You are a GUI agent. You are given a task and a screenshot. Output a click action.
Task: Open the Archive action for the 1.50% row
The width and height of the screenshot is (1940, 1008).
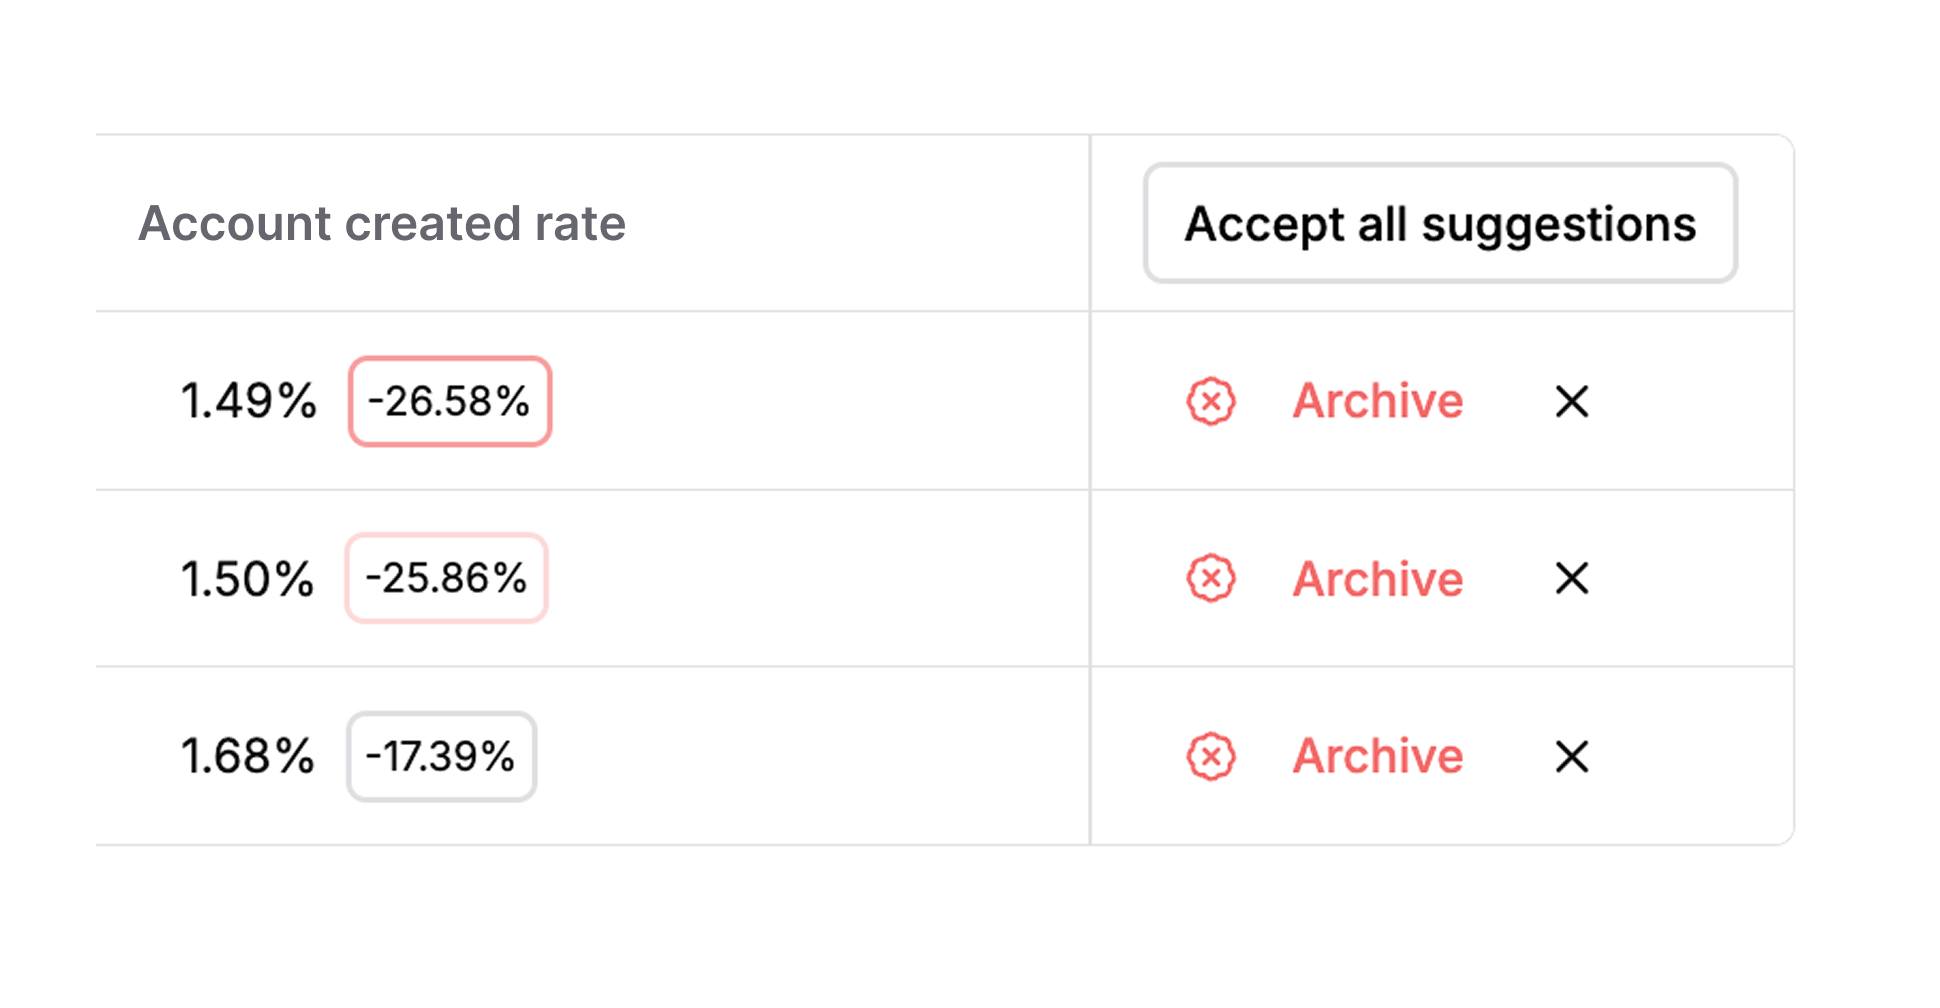(1378, 578)
